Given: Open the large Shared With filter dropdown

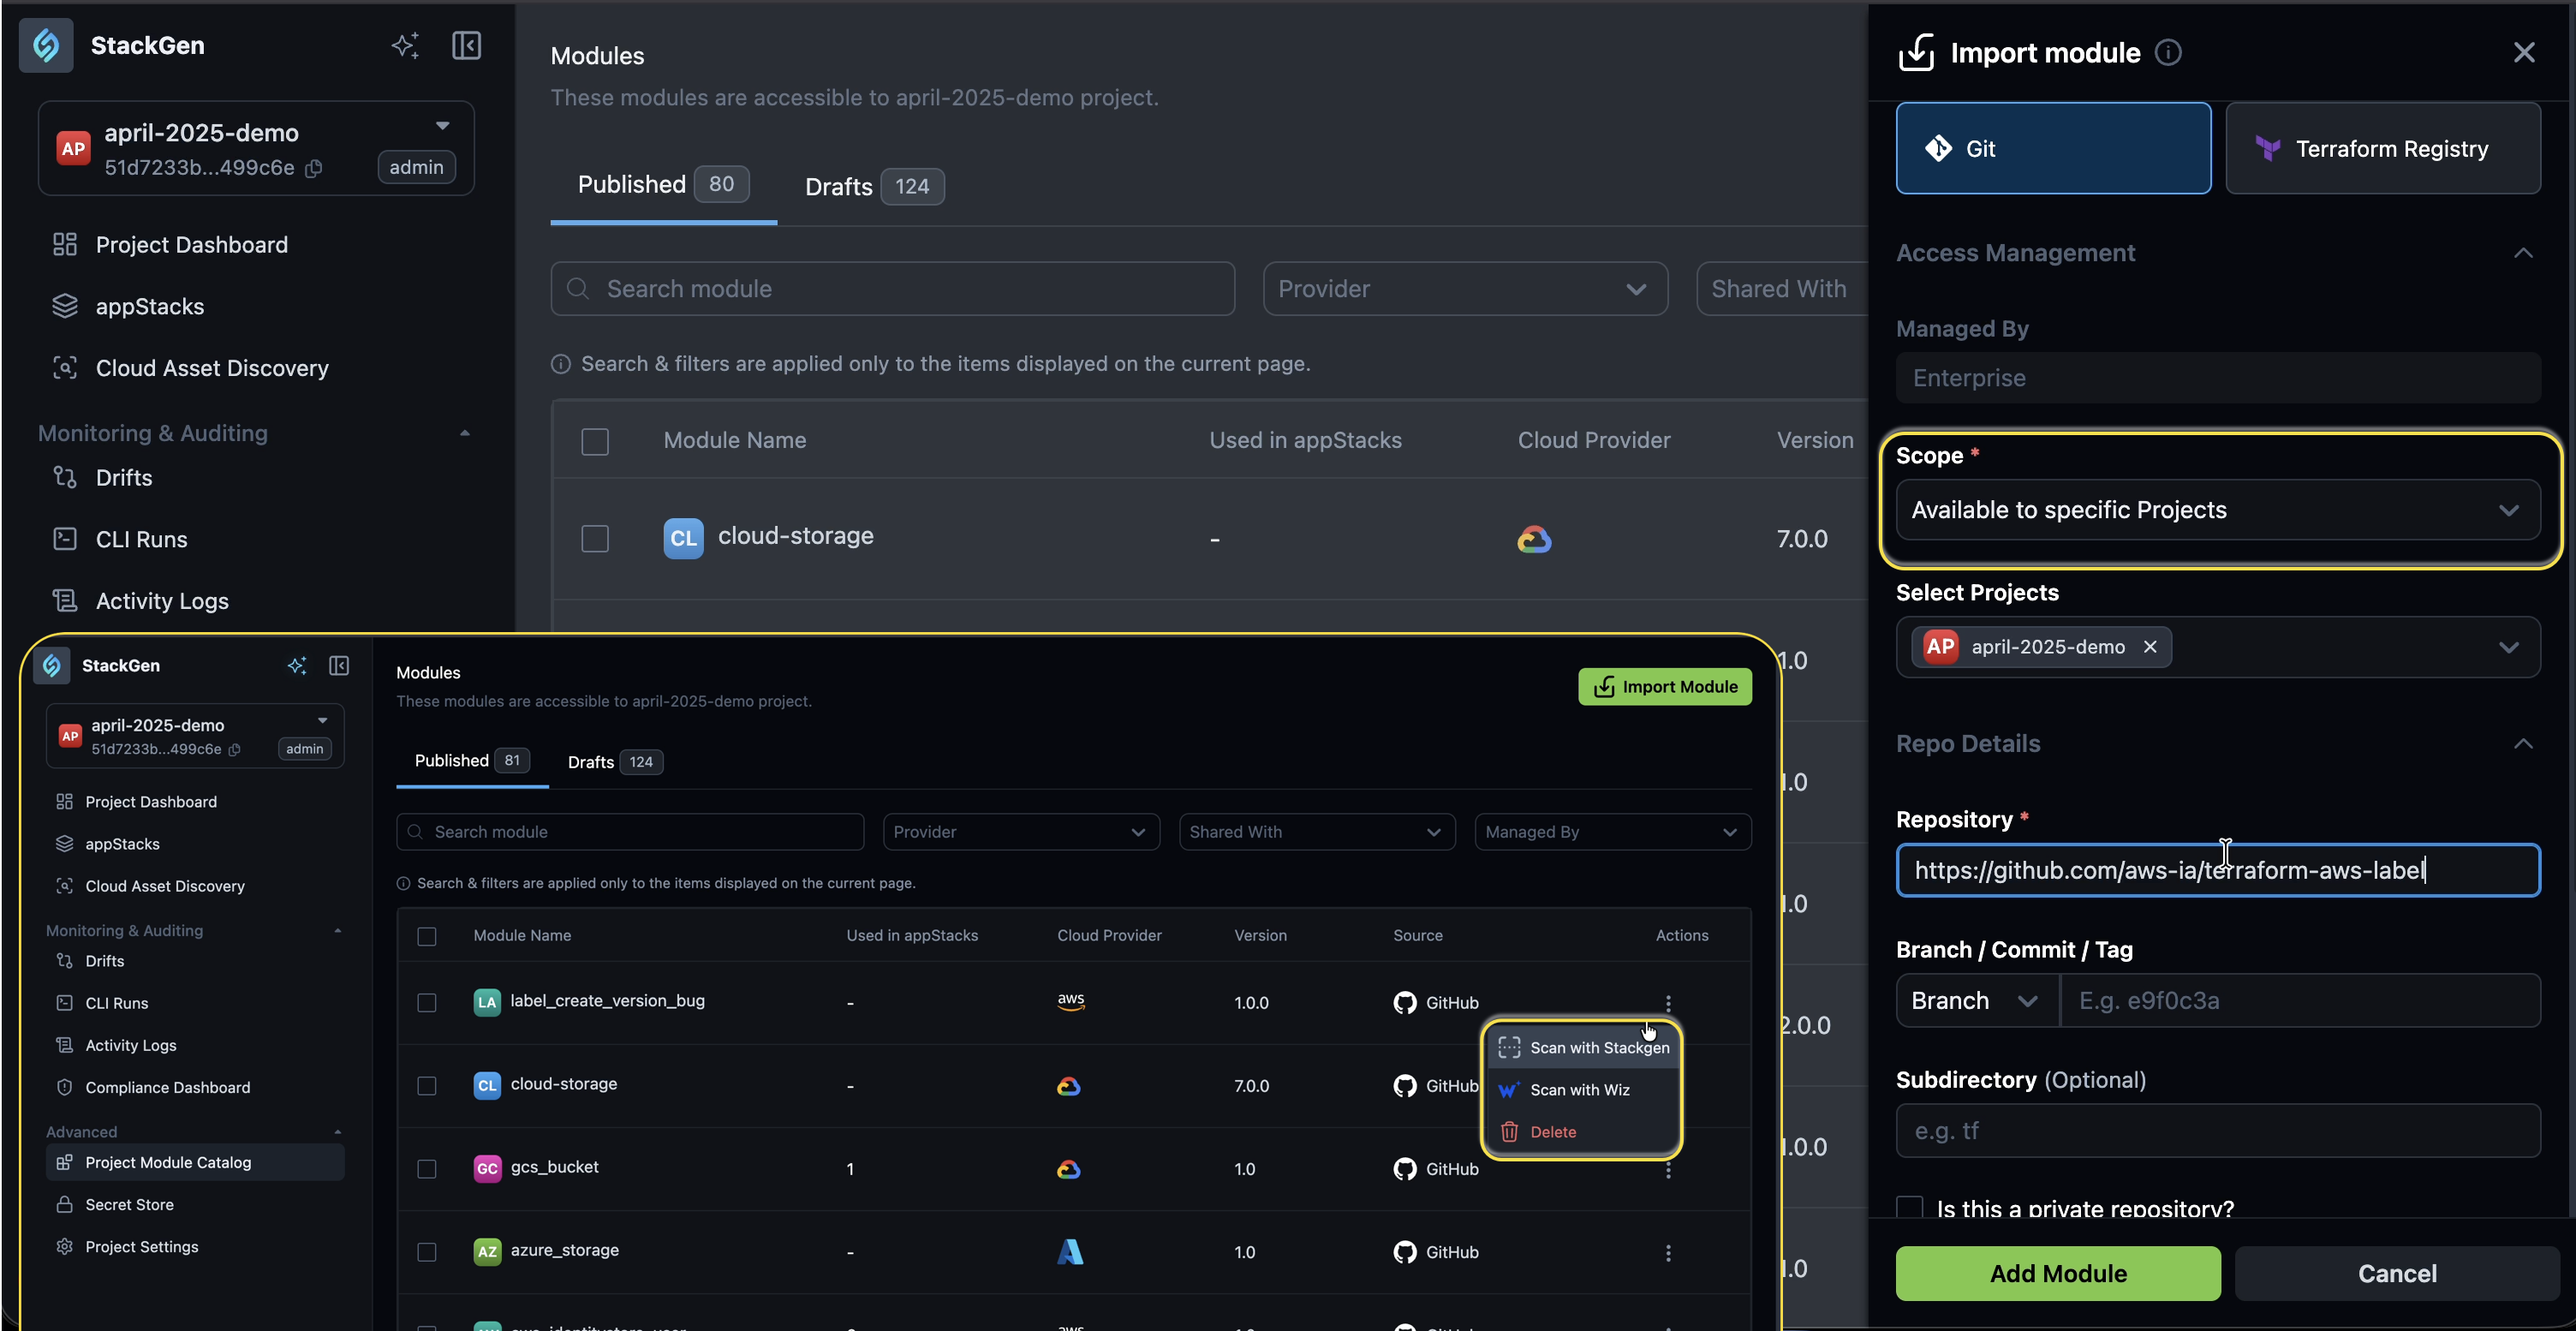Looking at the screenshot, I should (1782, 289).
